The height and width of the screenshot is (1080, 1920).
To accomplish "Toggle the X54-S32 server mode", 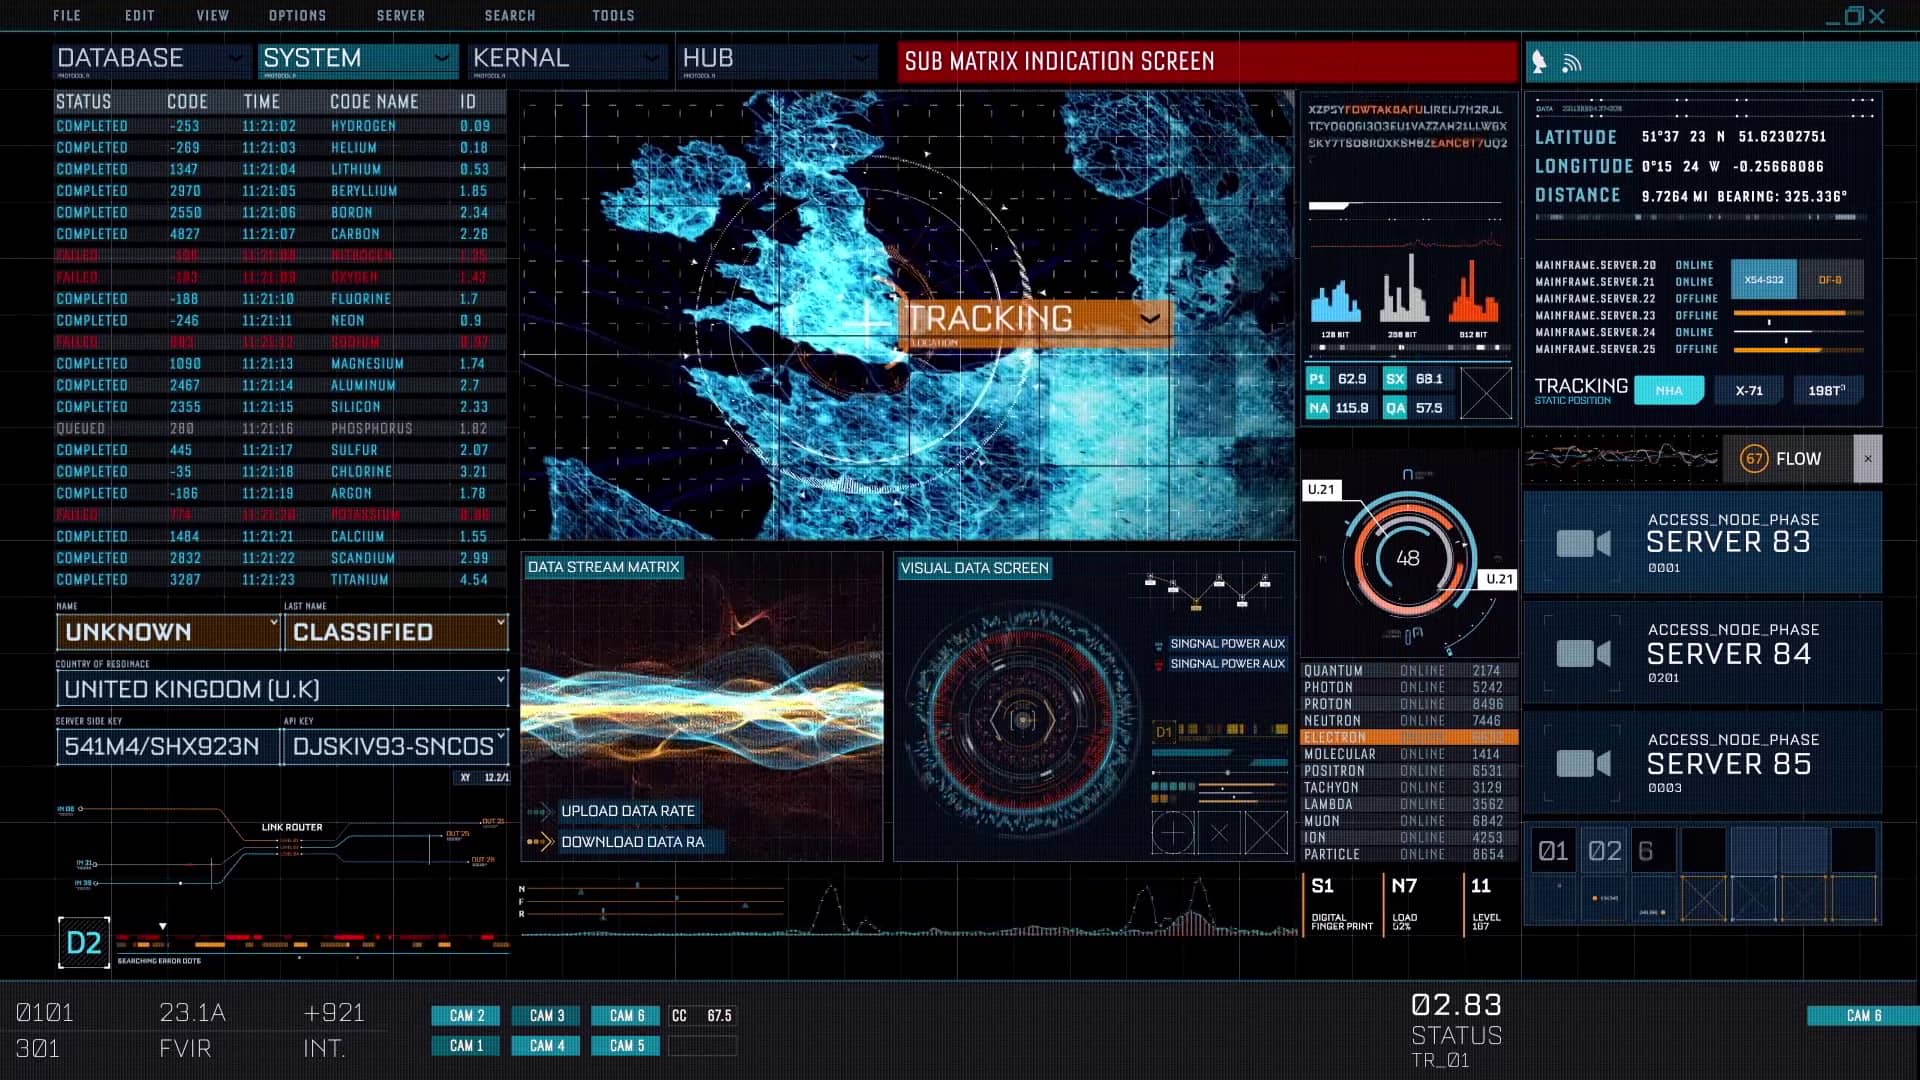I will (1763, 280).
